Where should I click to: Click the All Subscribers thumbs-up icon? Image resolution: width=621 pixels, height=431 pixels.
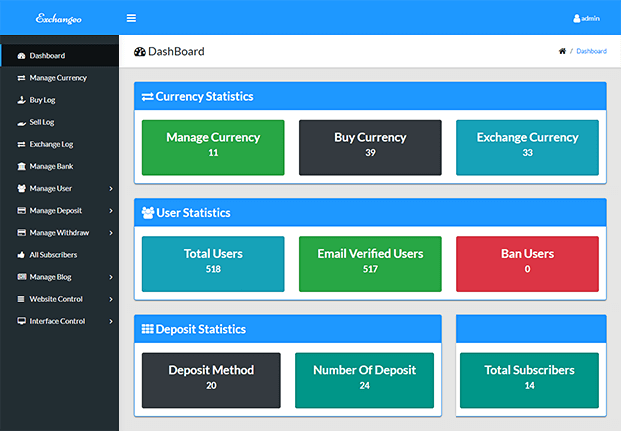click(21, 255)
